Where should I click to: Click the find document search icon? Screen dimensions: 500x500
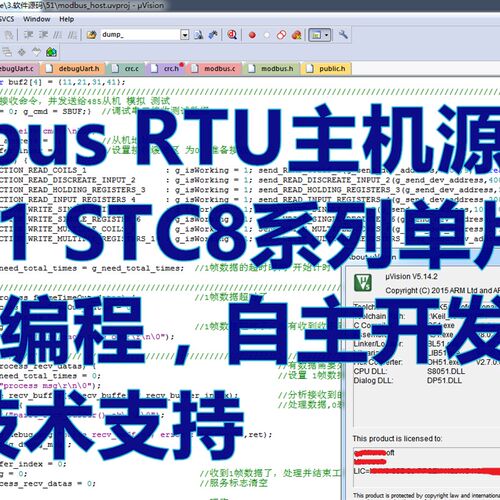click(199, 35)
